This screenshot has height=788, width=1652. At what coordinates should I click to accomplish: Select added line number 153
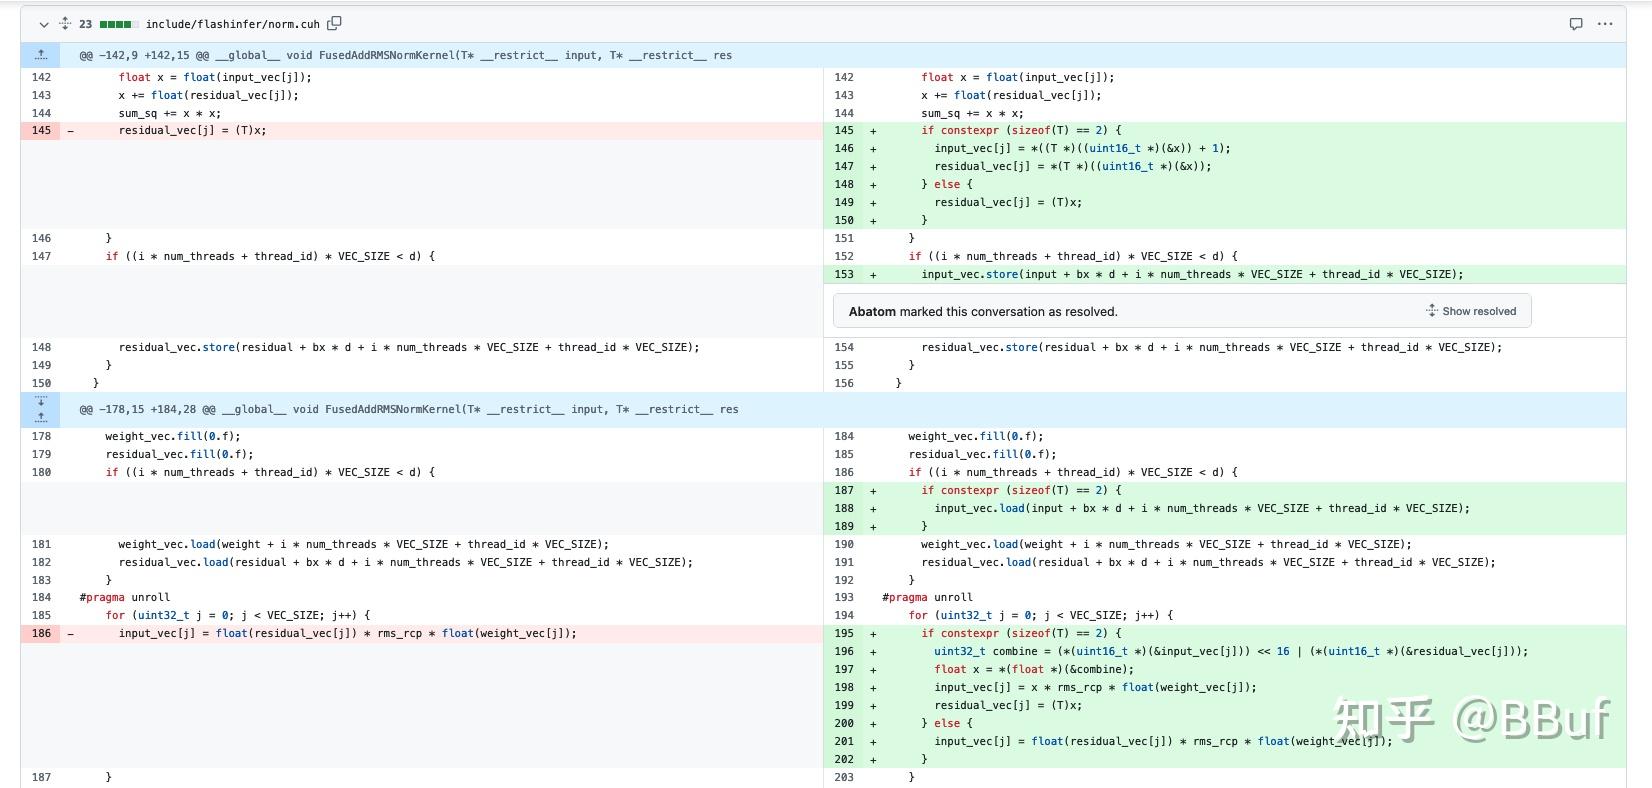click(844, 274)
